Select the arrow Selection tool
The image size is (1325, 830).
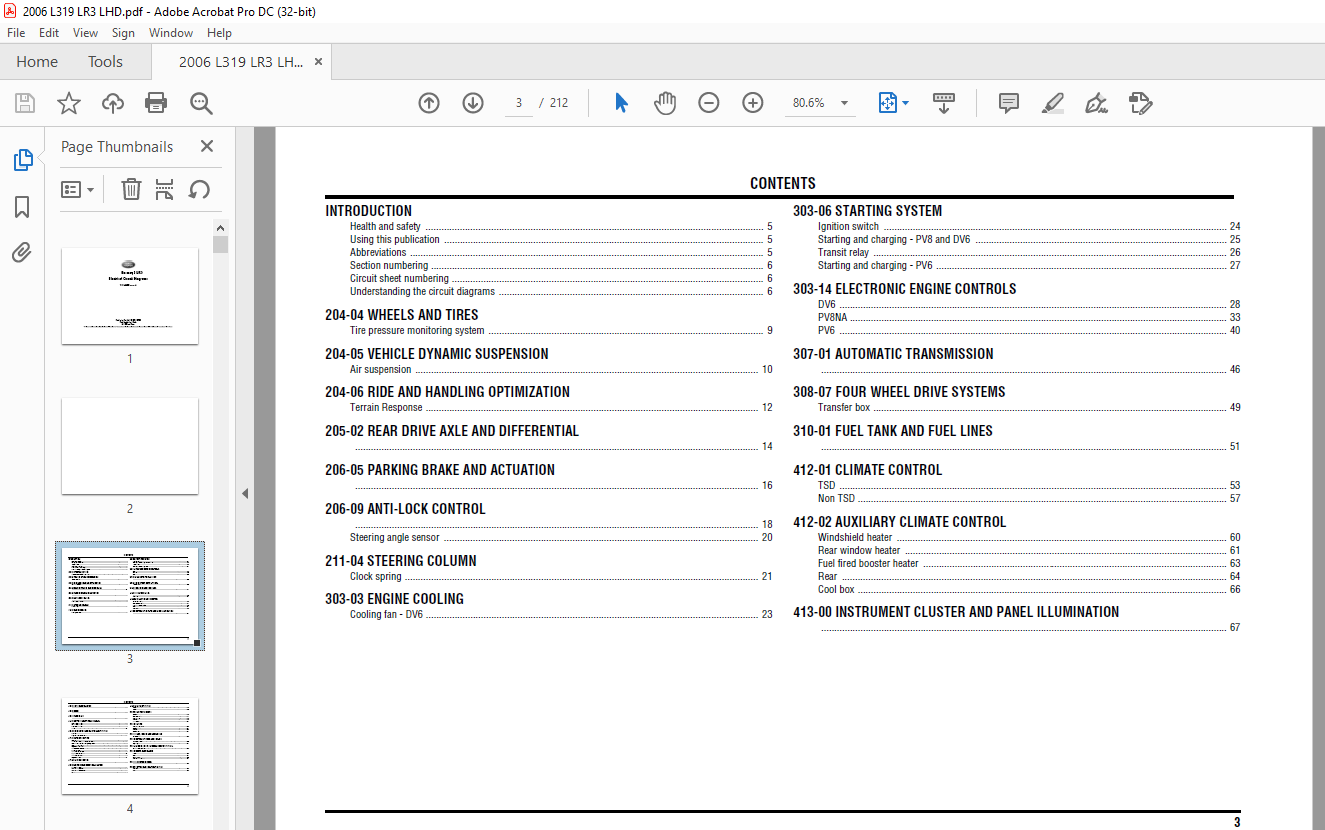click(621, 103)
